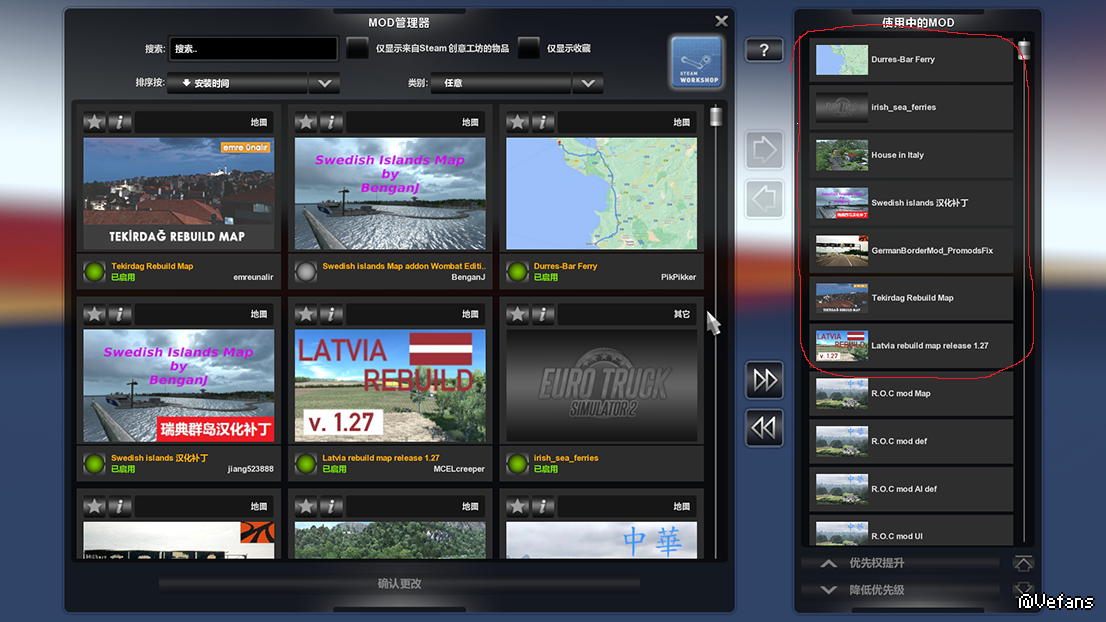Favorite the Durres-Bar Ferry mod card
The width and height of the screenshot is (1106, 622).
[x=517, y=122]
